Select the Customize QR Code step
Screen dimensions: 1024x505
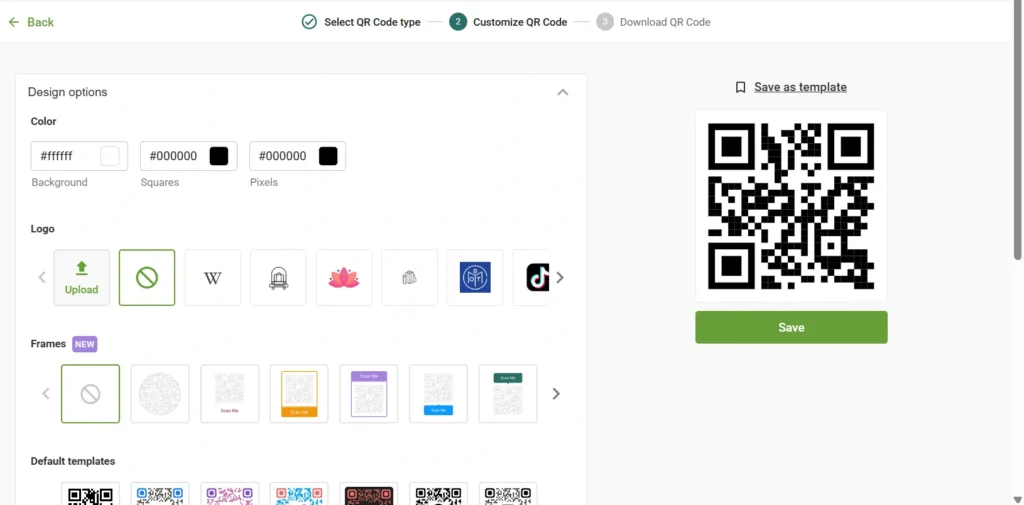(x=508, y=22)
